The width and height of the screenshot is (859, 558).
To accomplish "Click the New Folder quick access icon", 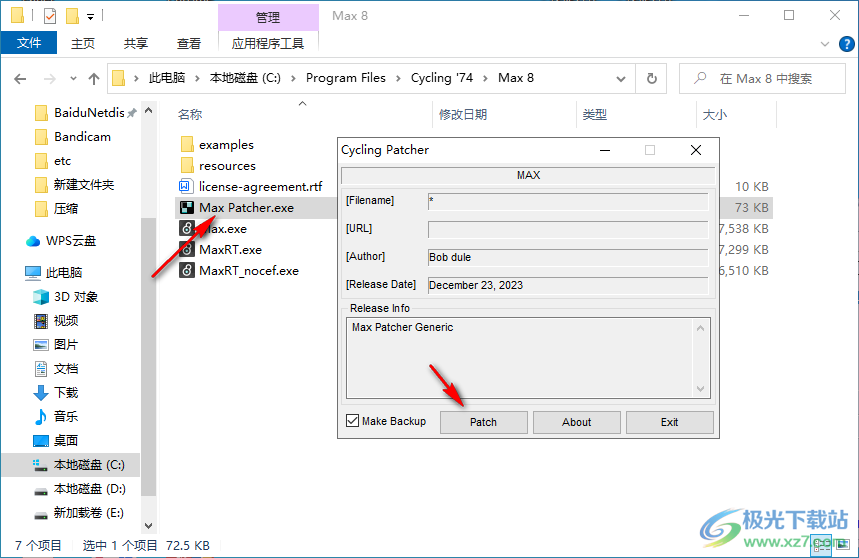I will (72, 16).
